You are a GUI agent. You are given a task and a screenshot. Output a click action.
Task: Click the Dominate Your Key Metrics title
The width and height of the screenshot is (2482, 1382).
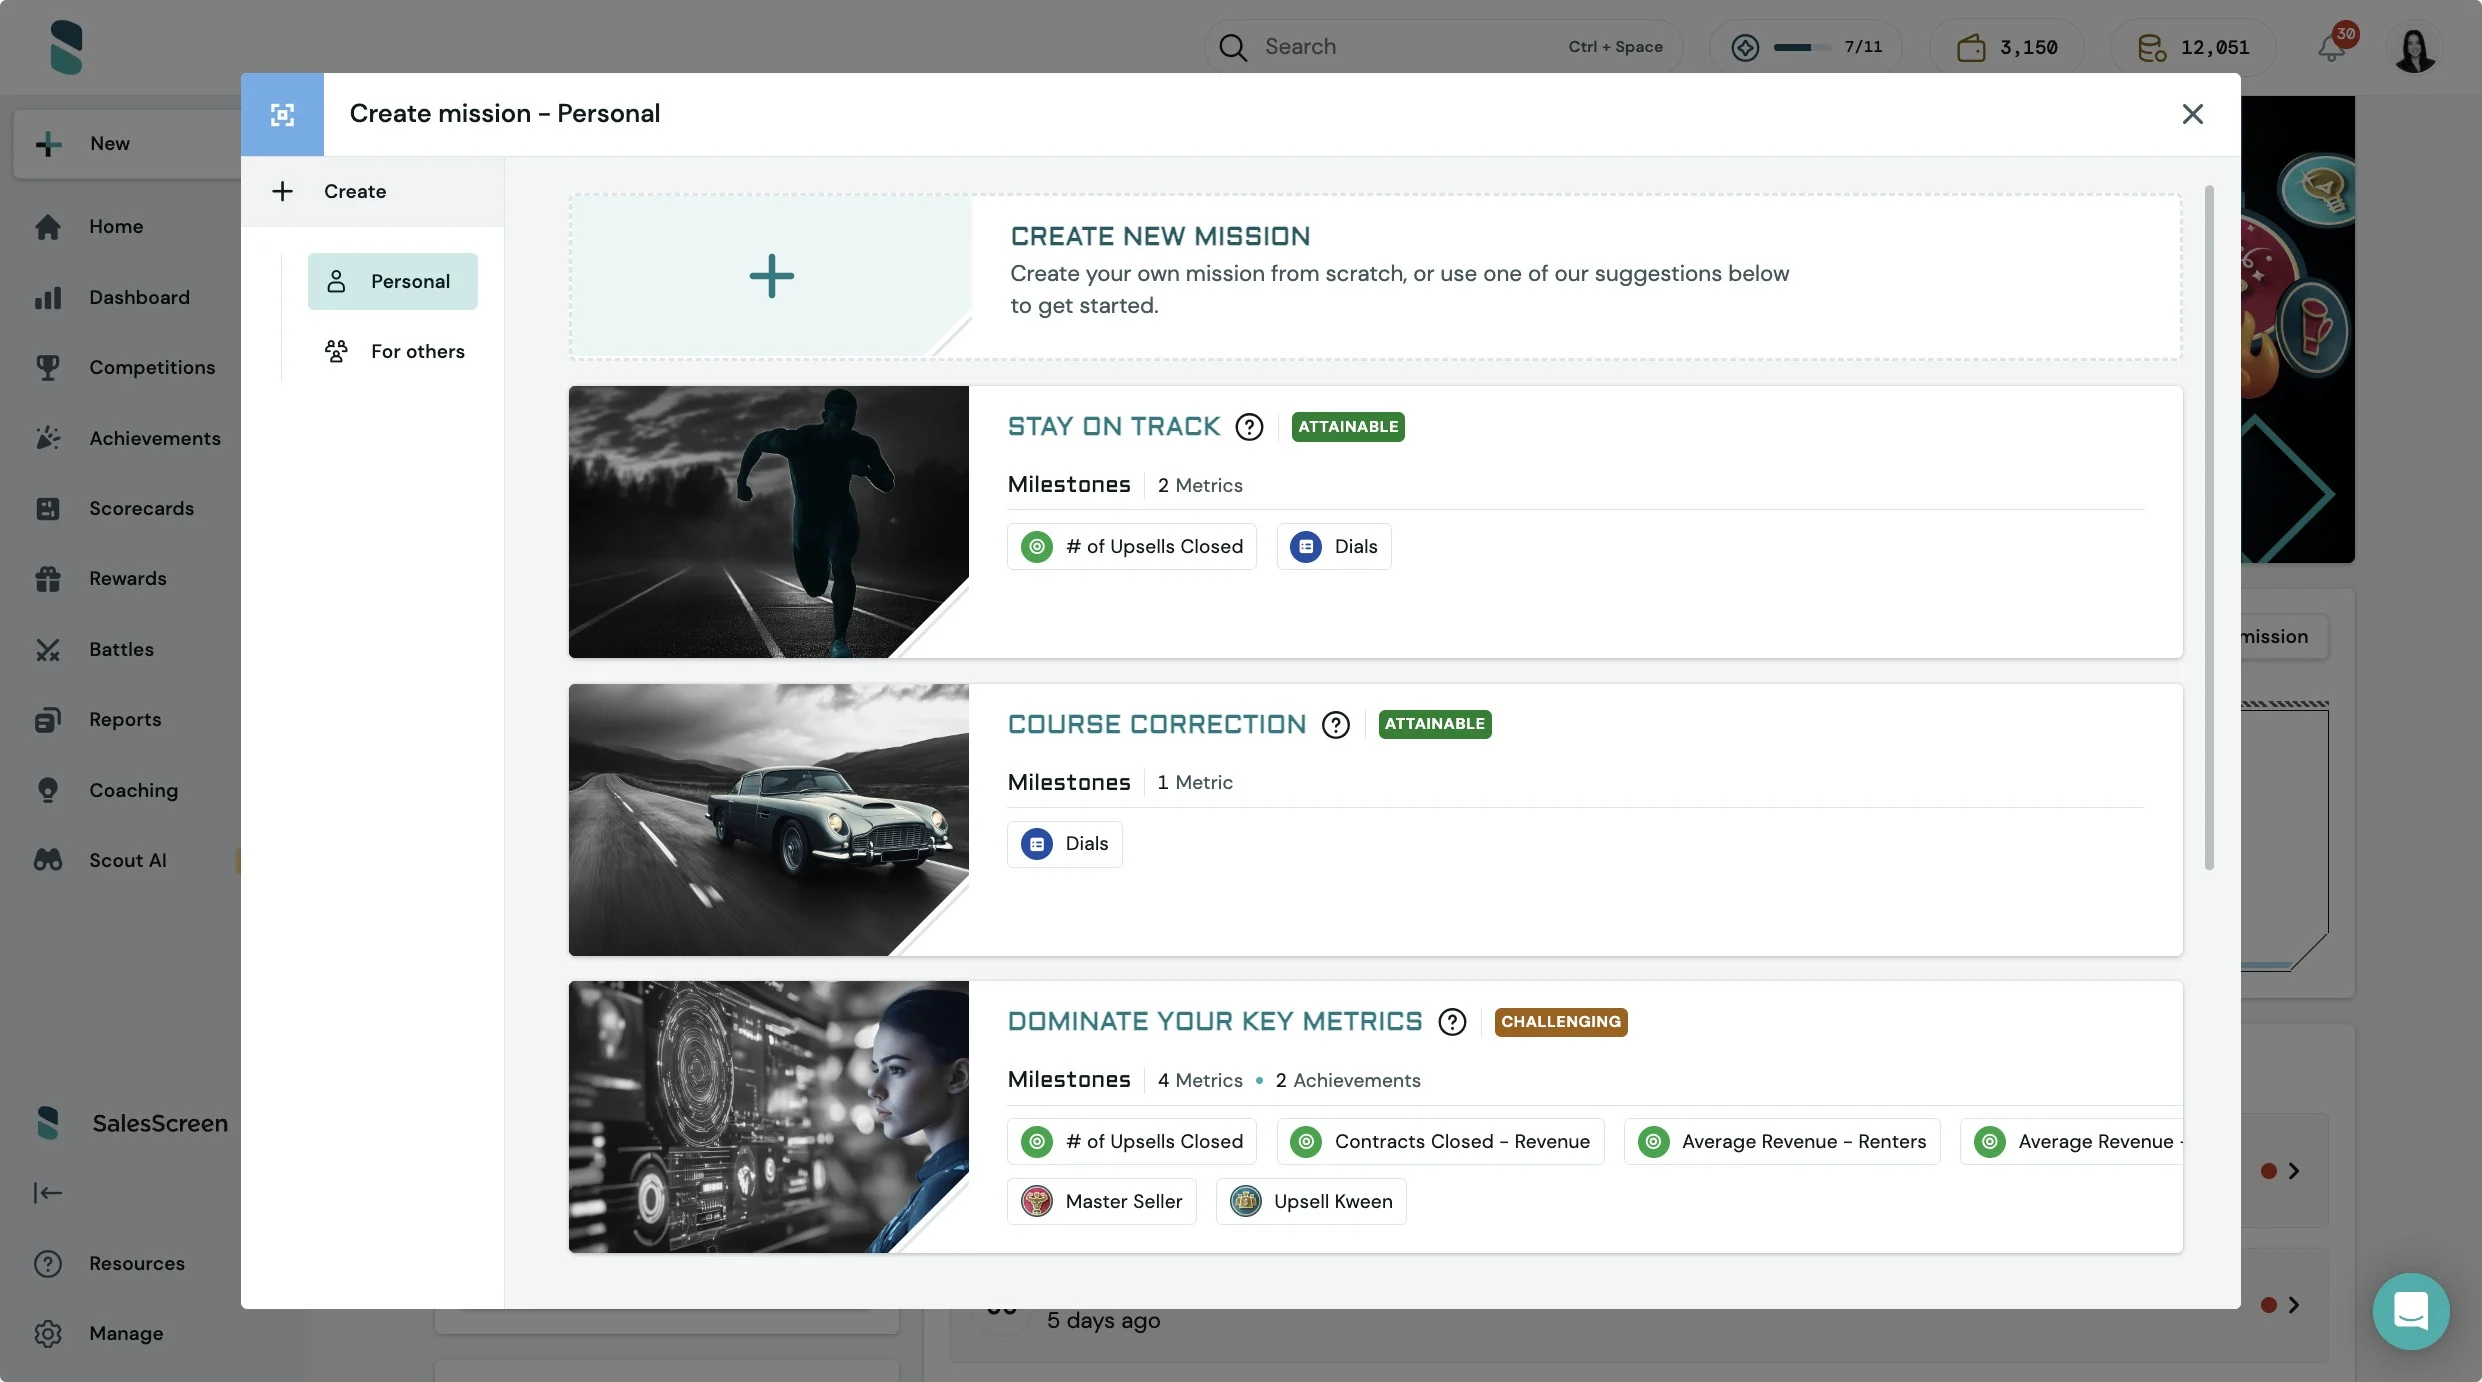click(1215, 1022)
